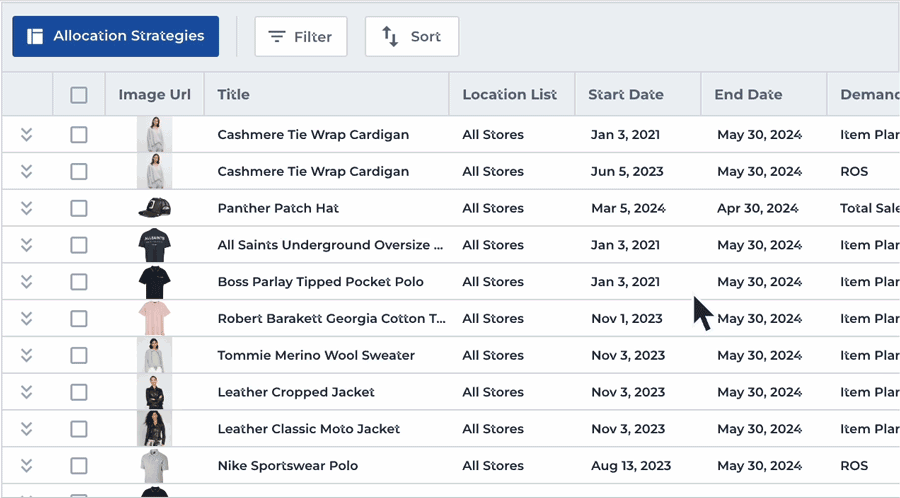Open the Panther Patch Hat product thumbnail
Image resolution: width=900 pixels, height=498 pixels.
point(154,208)
